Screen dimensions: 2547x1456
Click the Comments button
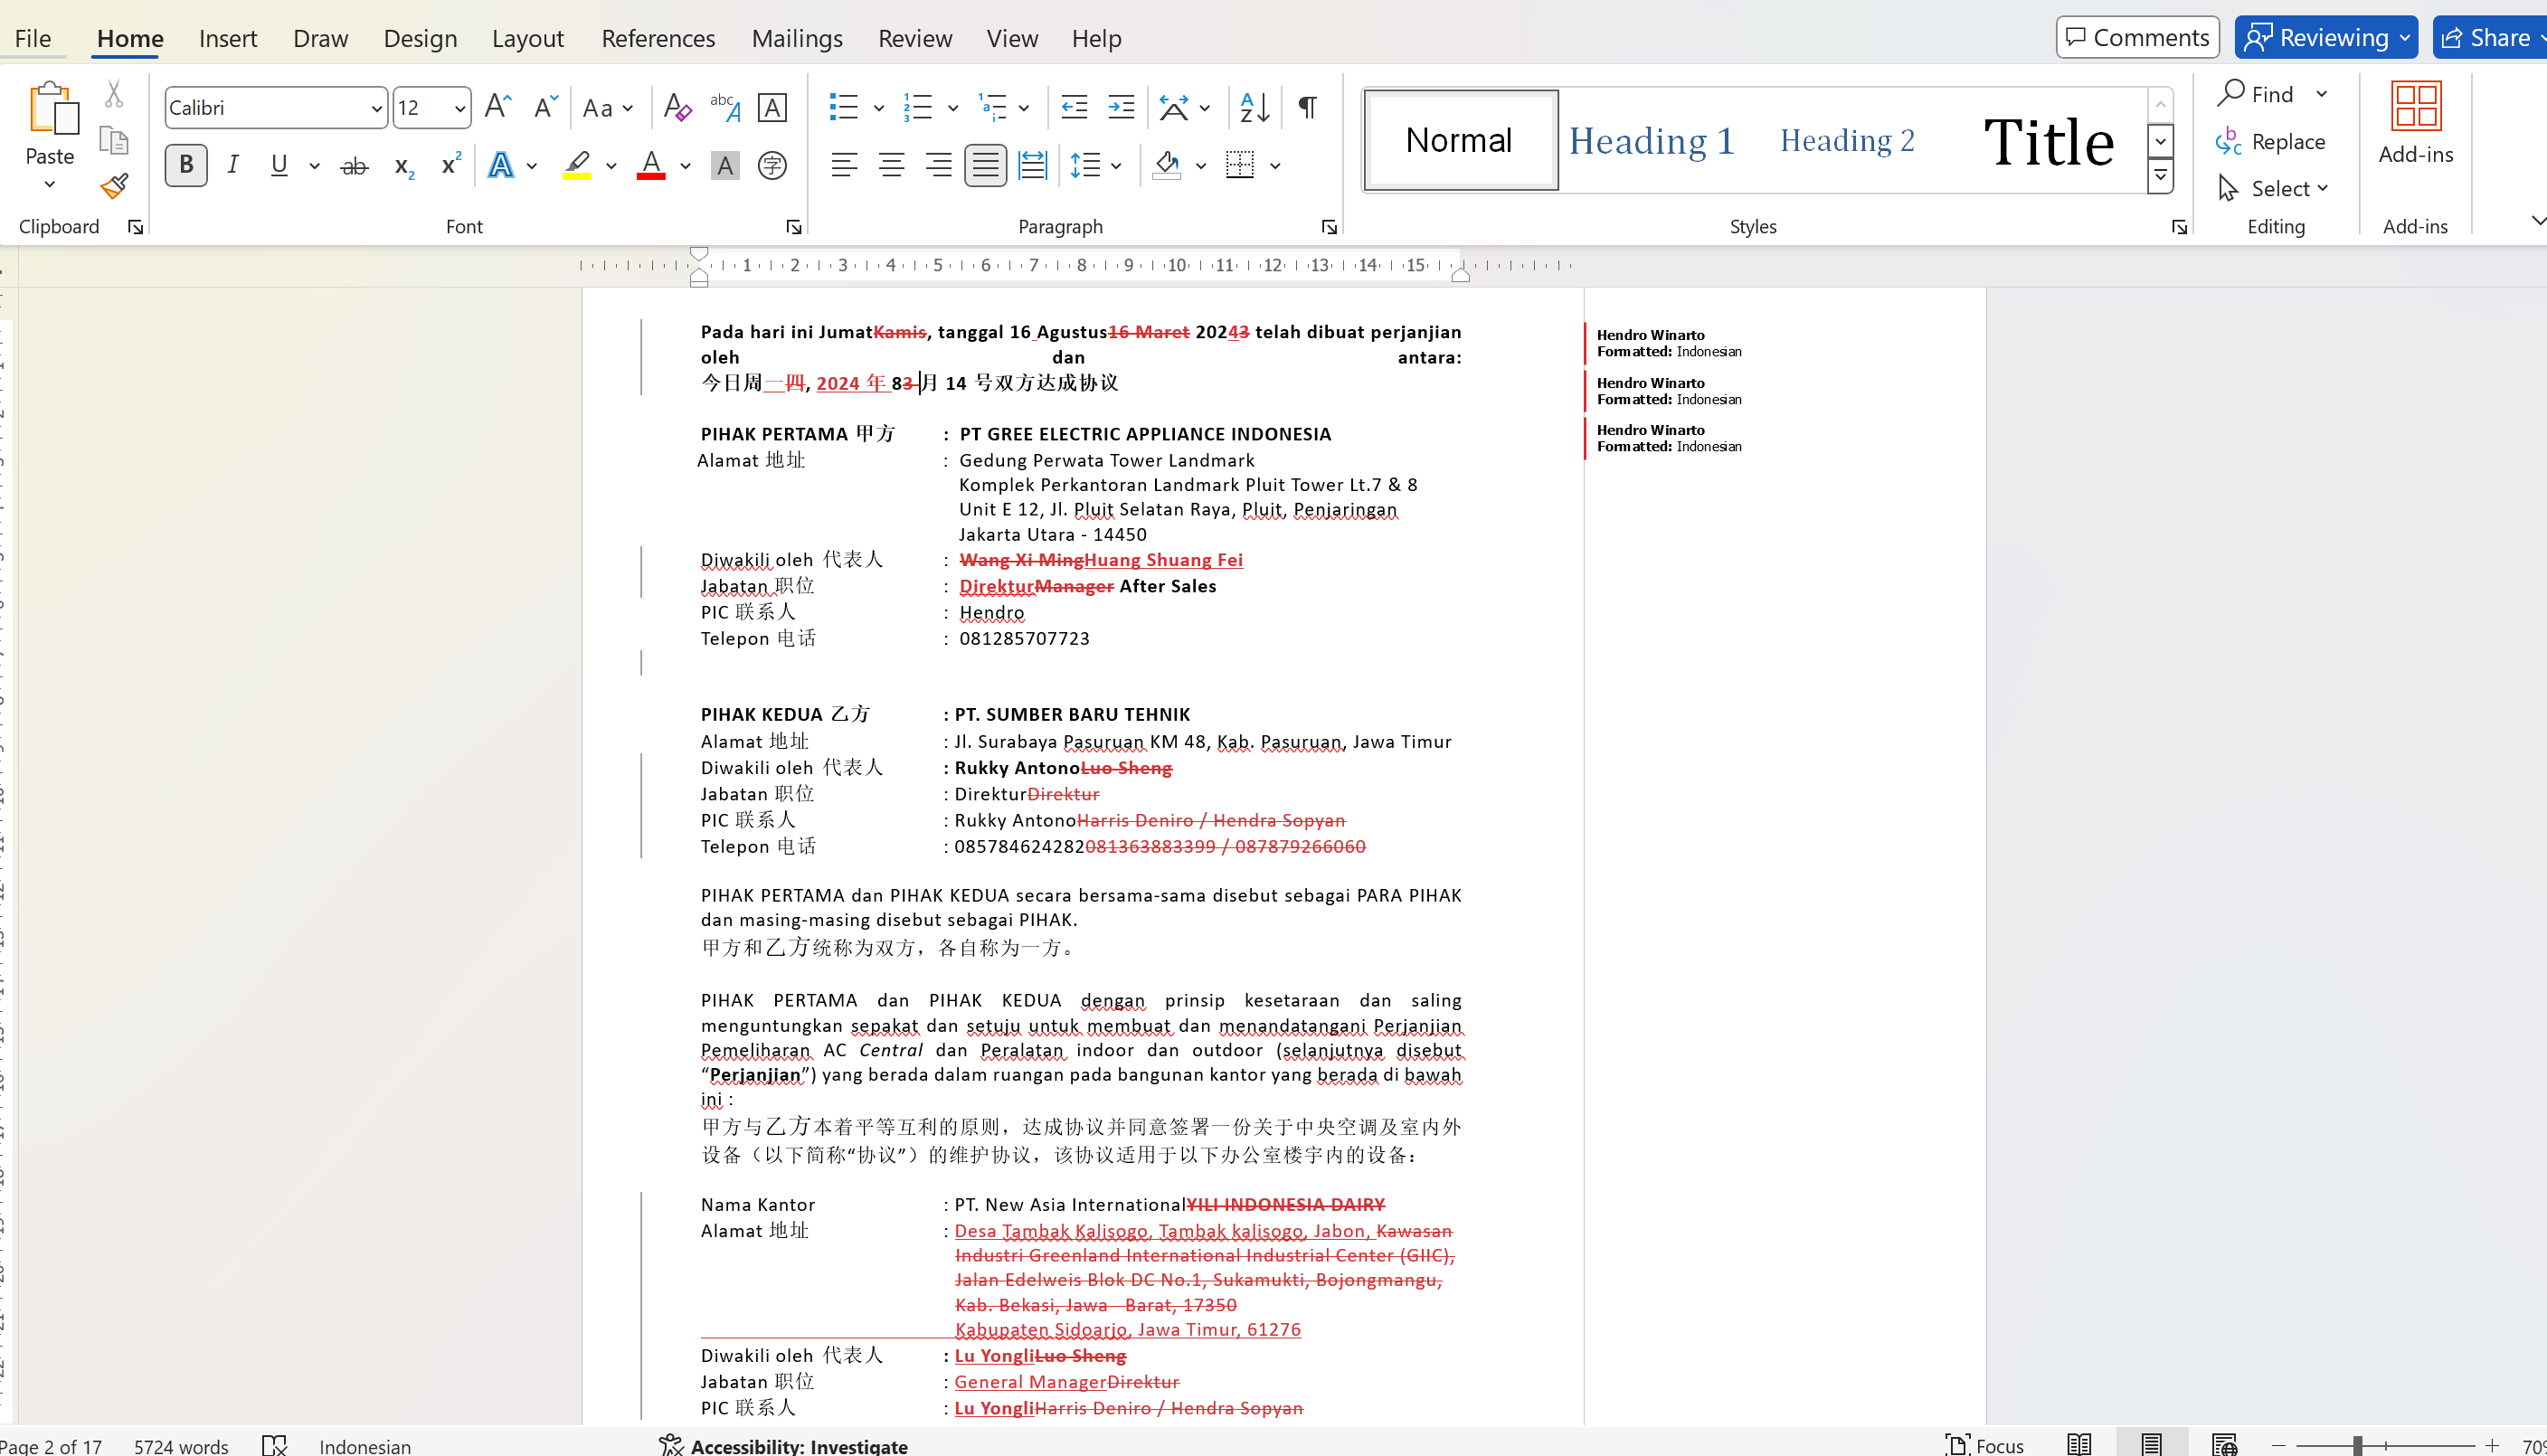tap(2137, 38)
